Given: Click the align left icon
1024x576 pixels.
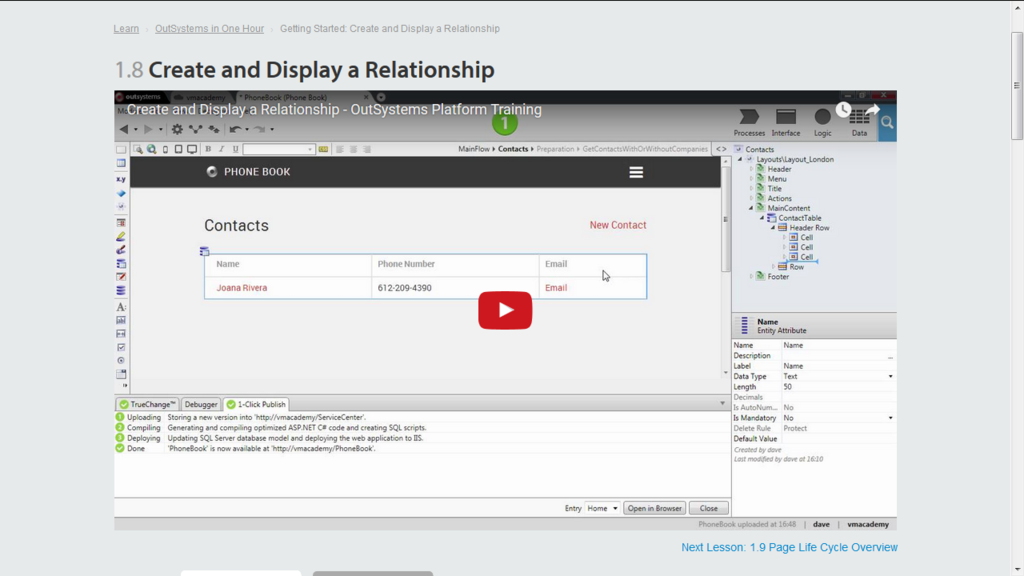Looking at the screenshot, I should (340, 150).
